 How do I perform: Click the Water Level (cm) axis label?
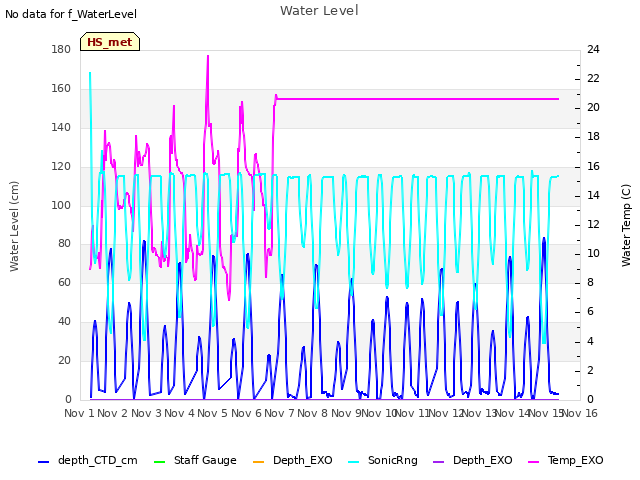[14, 226]
